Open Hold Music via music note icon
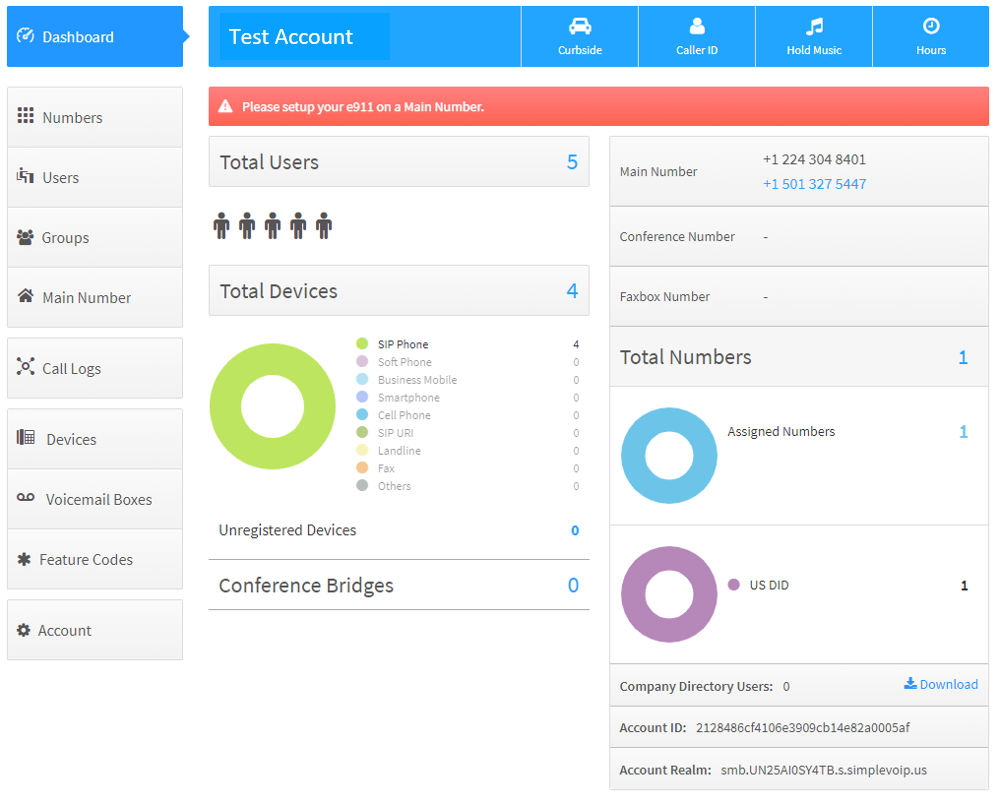Image resolution: width=998 pixels, height=798 pixels. click(x=813, y=25)
